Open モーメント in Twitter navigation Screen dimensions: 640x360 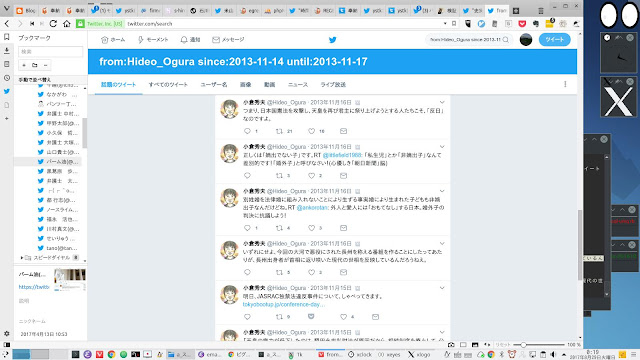click(153, 40)
